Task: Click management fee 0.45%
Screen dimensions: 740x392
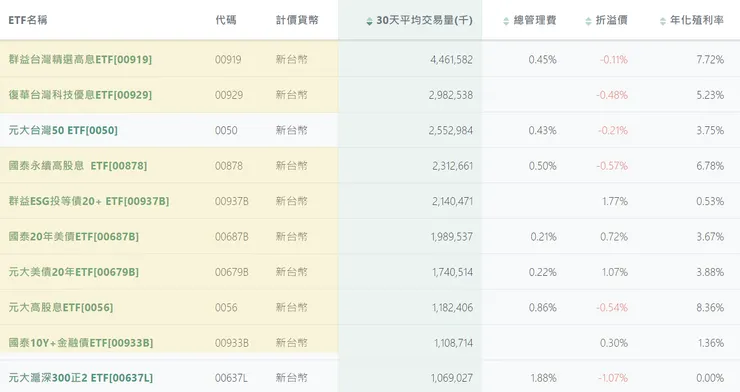Action: 542,59
